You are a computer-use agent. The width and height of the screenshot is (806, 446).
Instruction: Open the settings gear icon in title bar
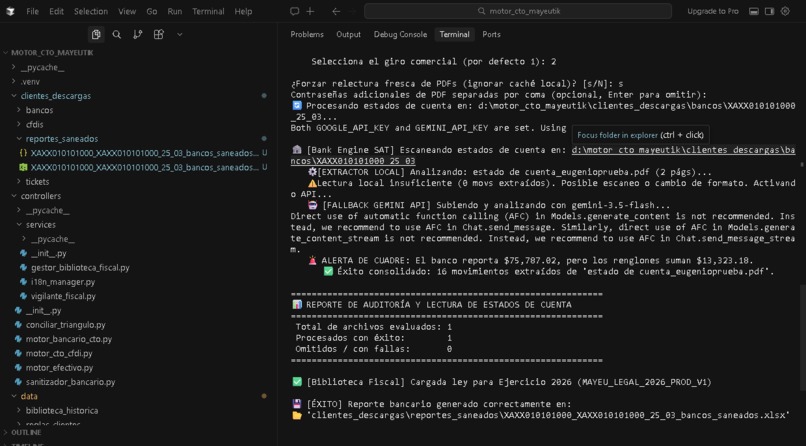click(785, 11)
